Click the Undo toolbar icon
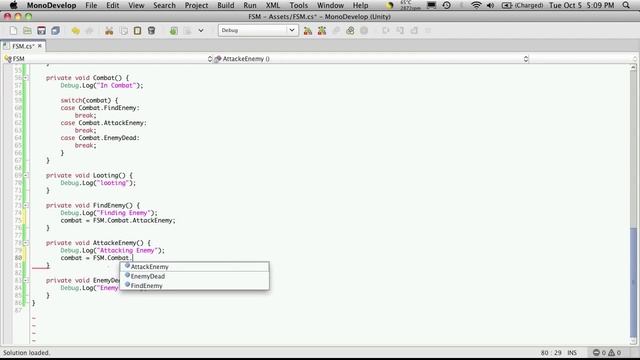 76,31
